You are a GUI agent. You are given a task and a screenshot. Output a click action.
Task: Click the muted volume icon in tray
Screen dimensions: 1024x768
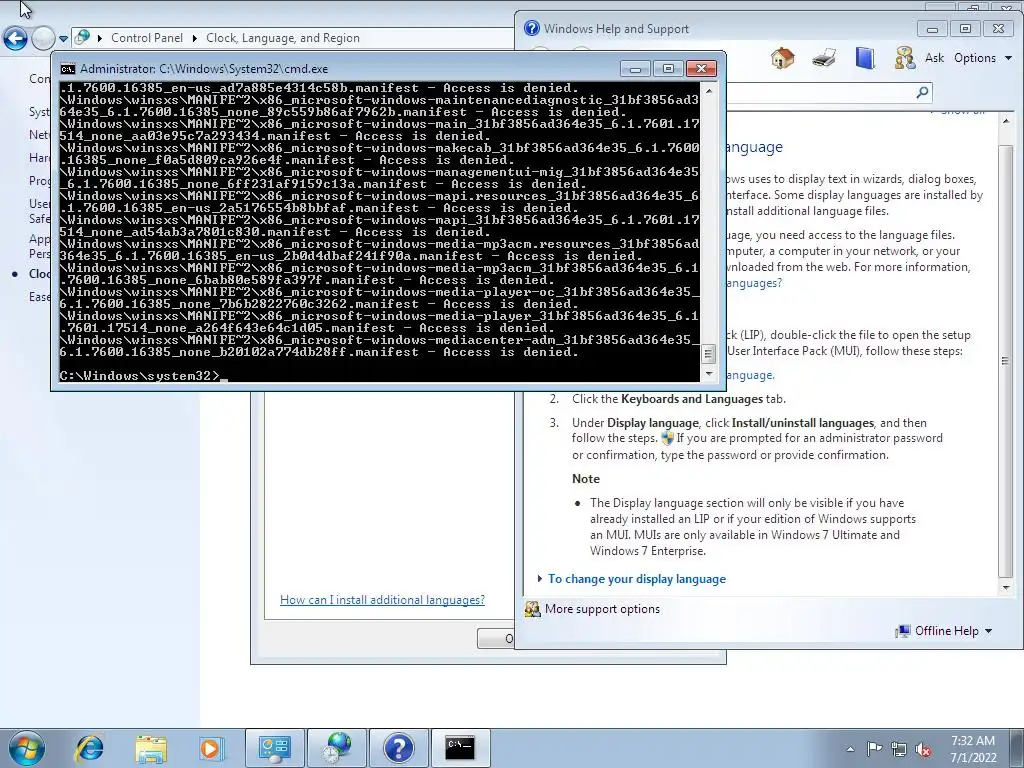point(923,749)
